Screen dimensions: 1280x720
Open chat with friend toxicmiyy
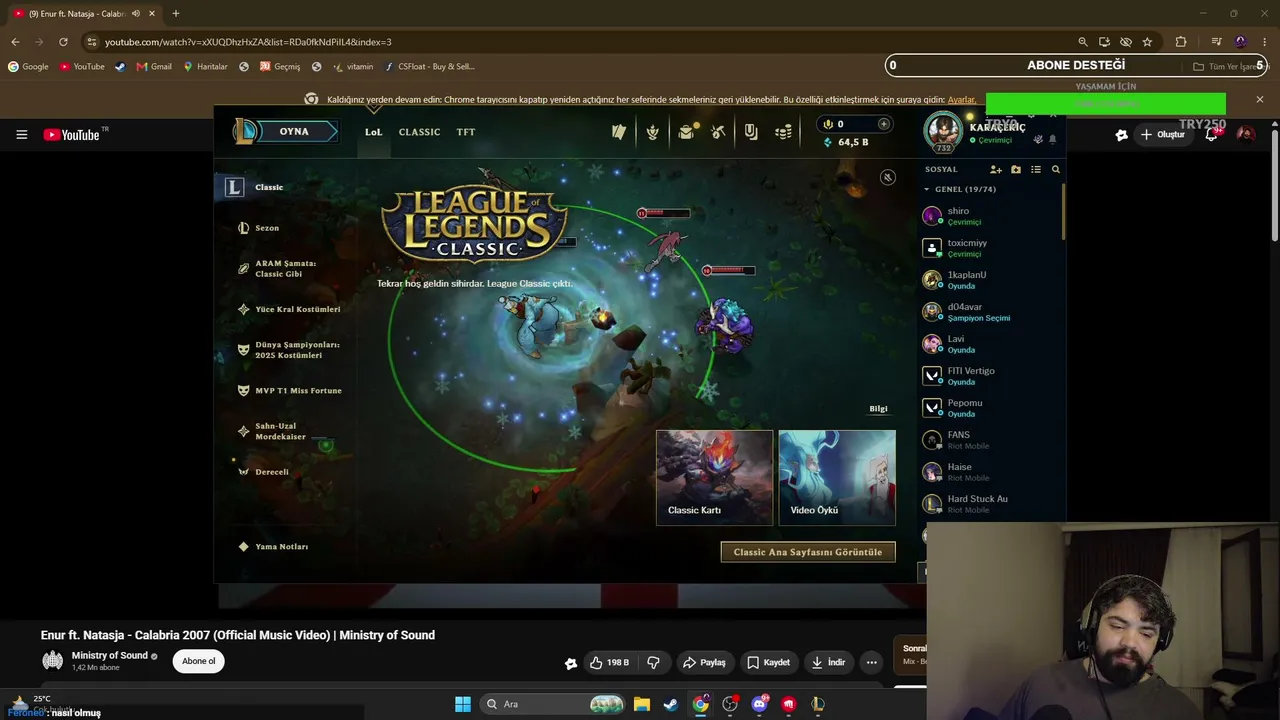(990, 248)
